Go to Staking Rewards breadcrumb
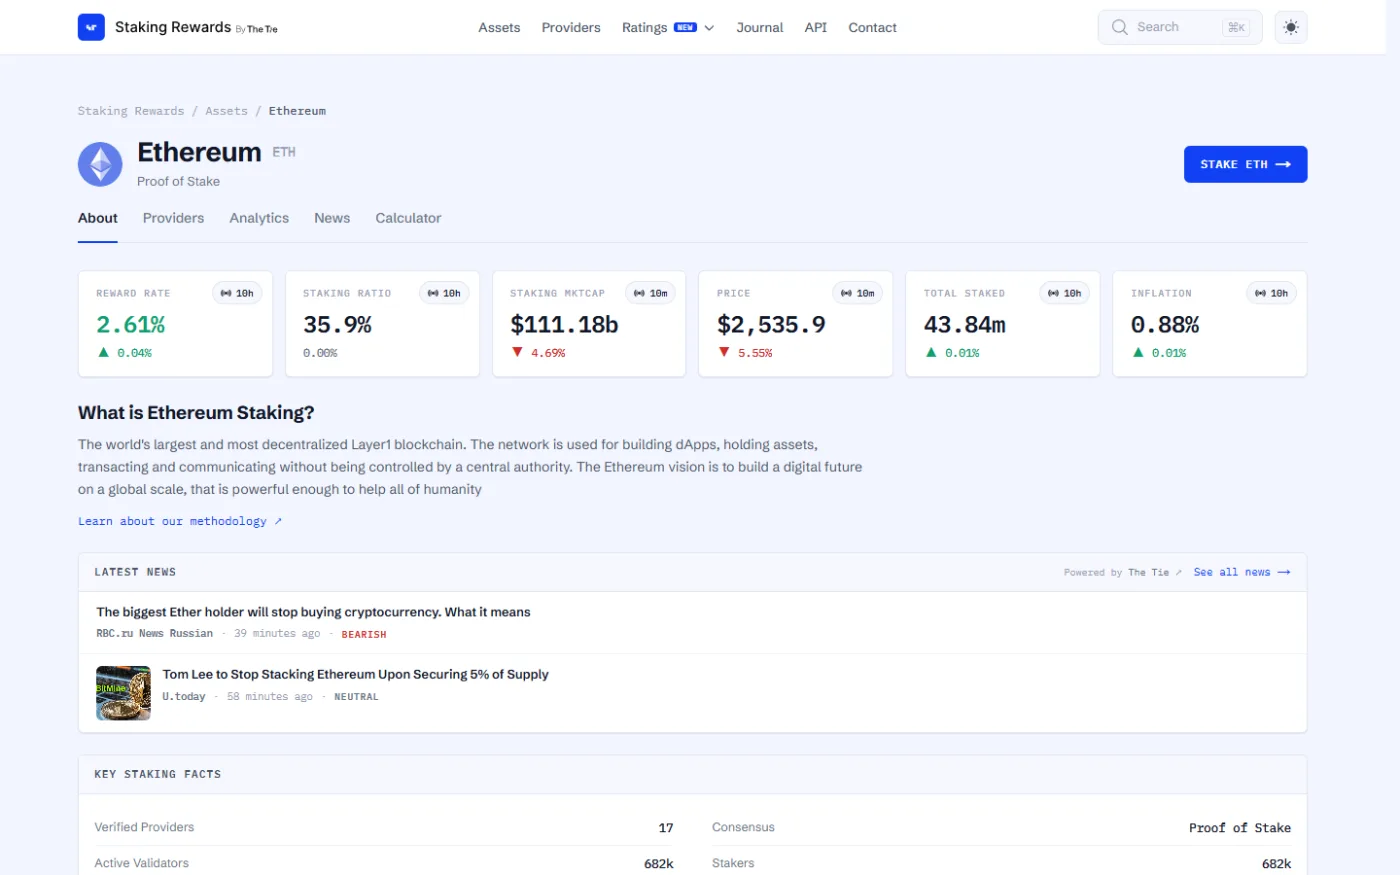The width and height of the screenshot is (1400, 875). coord(131,111)
